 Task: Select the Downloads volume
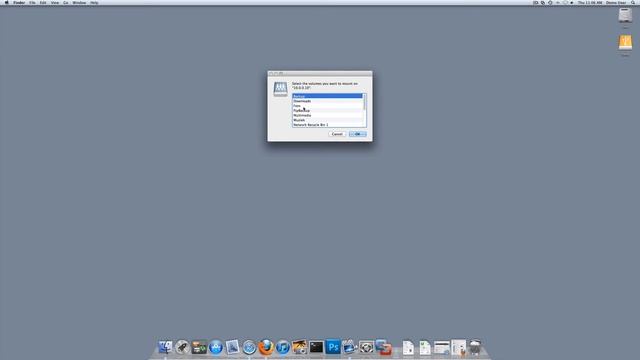pos(327,101)
